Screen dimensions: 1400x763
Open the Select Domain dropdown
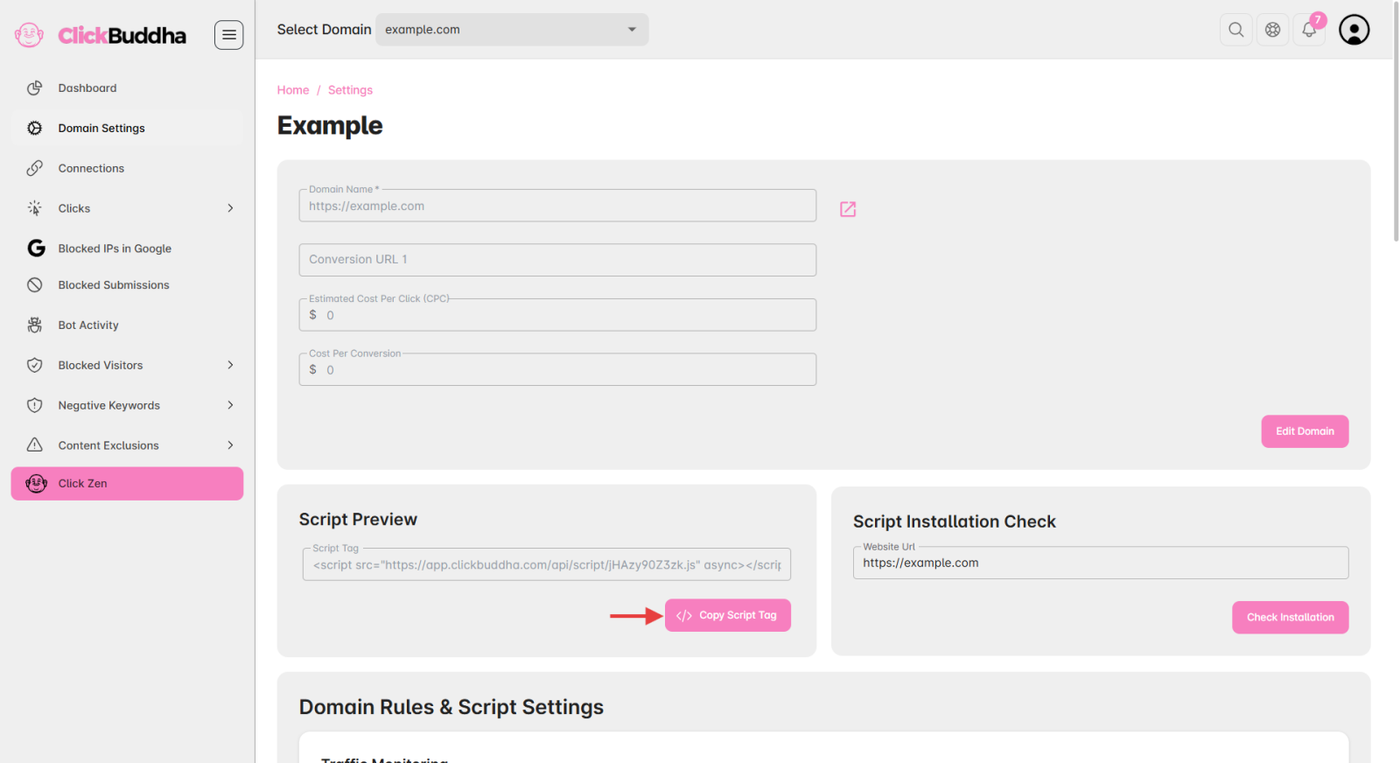coord(511,30)
